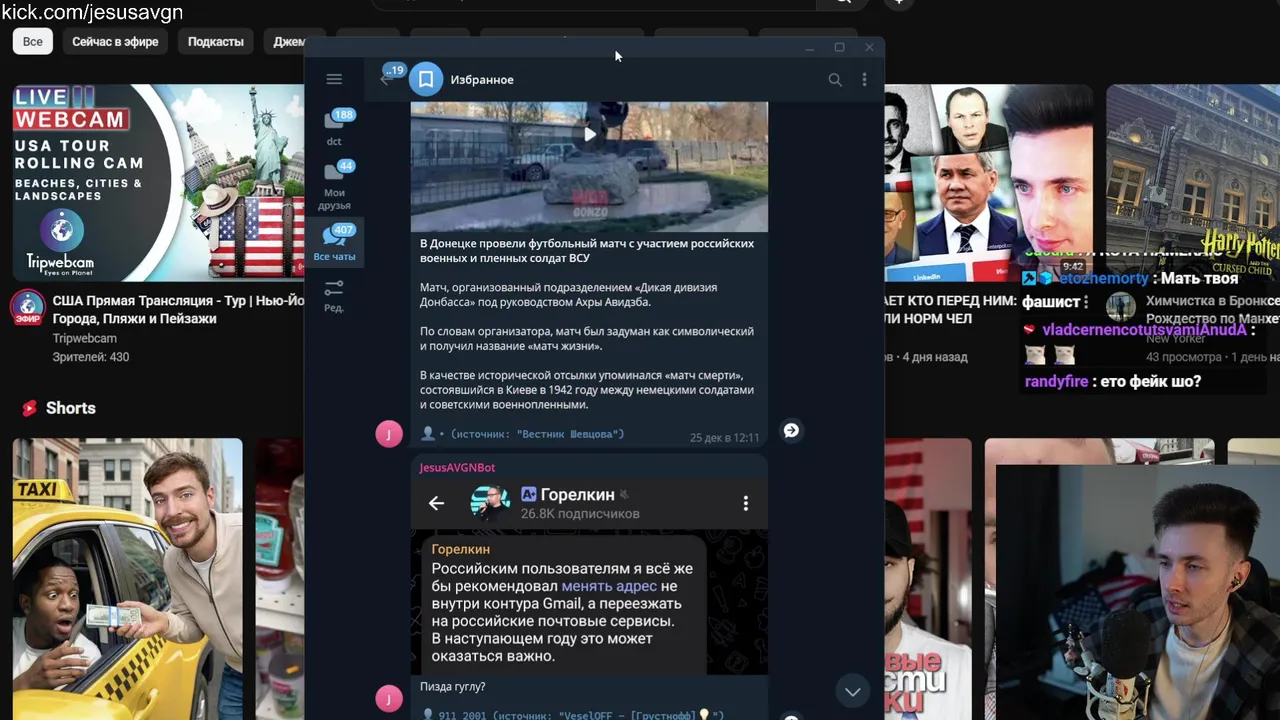This screenshot has width=1280, height=720.
Task: Select the Мои друзья chat folder
Action: click(334, 186)
